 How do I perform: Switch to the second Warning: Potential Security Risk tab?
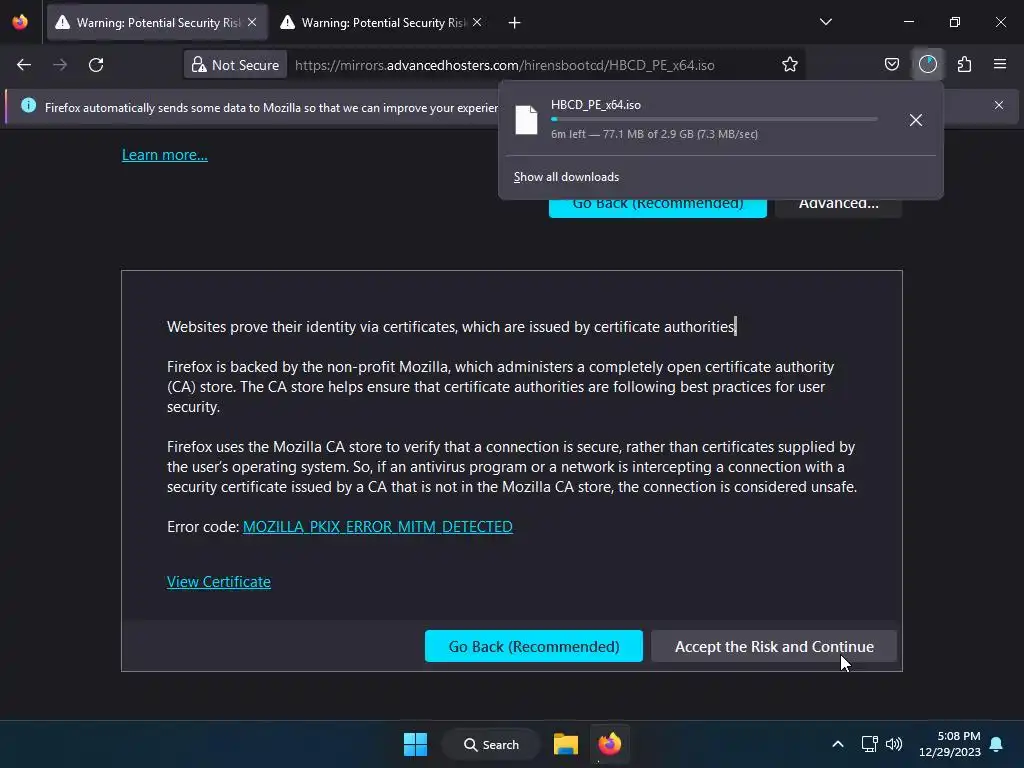[383, 23]
